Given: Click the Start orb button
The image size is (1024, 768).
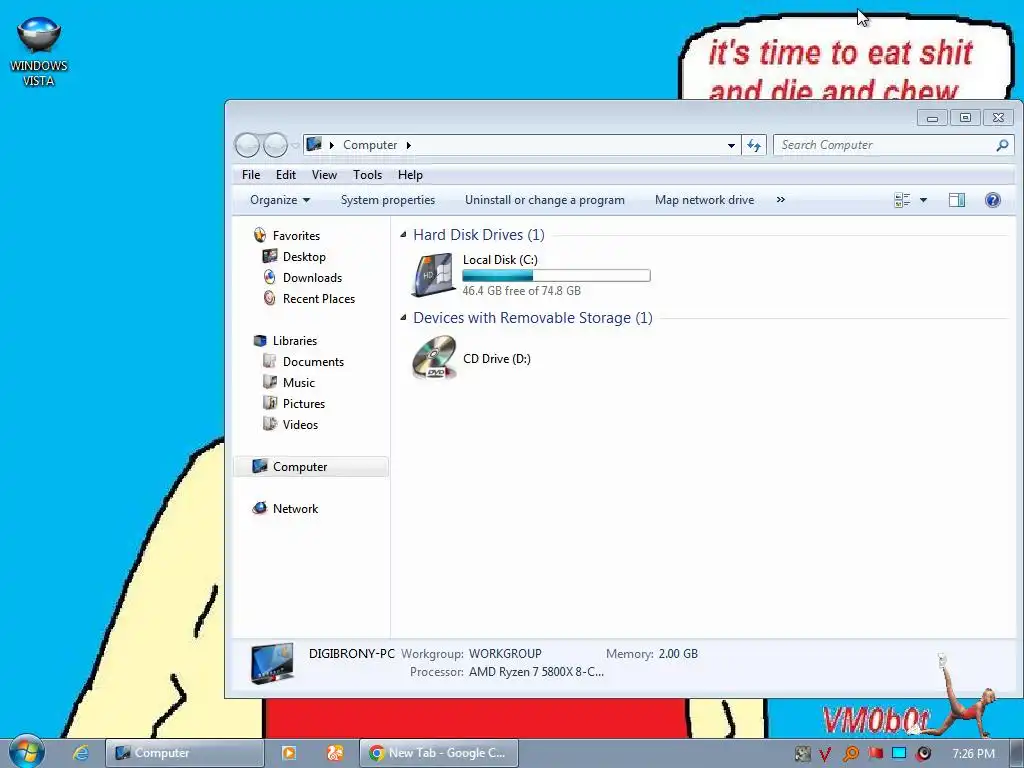Looking at the screenshot, I should [x=26, y=752].
